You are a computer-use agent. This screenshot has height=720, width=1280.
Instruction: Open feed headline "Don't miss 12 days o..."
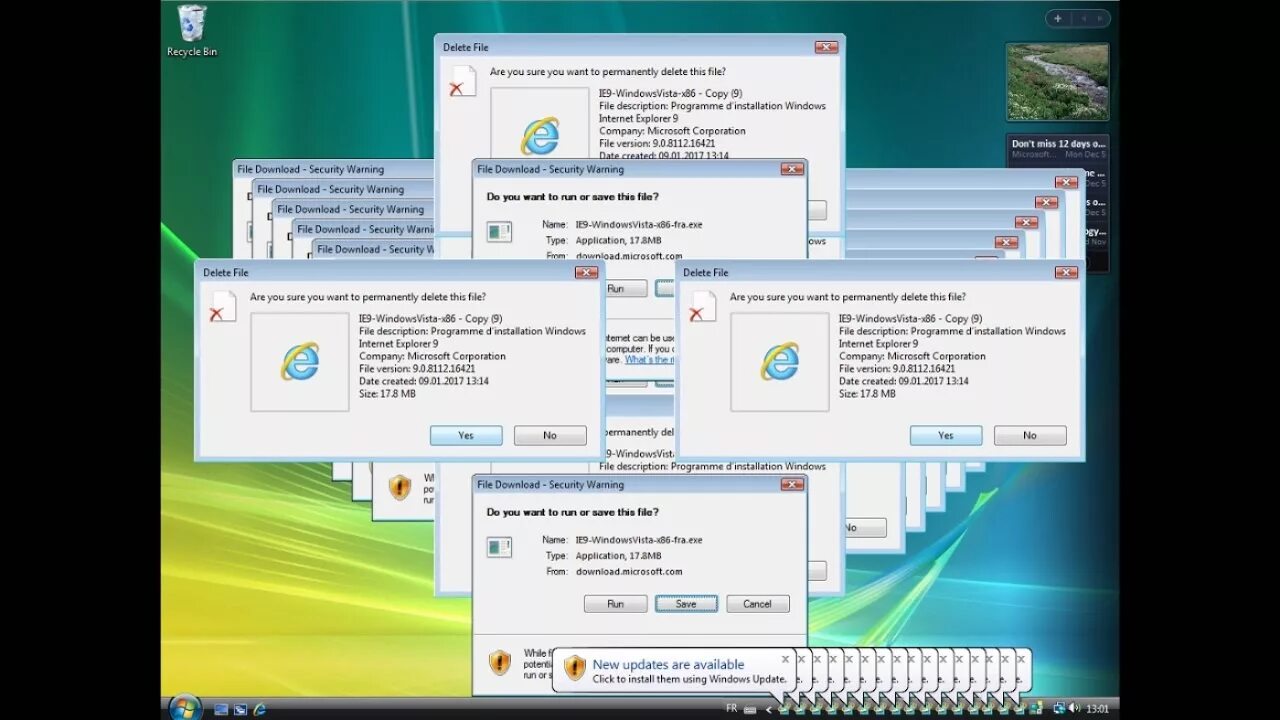click(1058, 143)
